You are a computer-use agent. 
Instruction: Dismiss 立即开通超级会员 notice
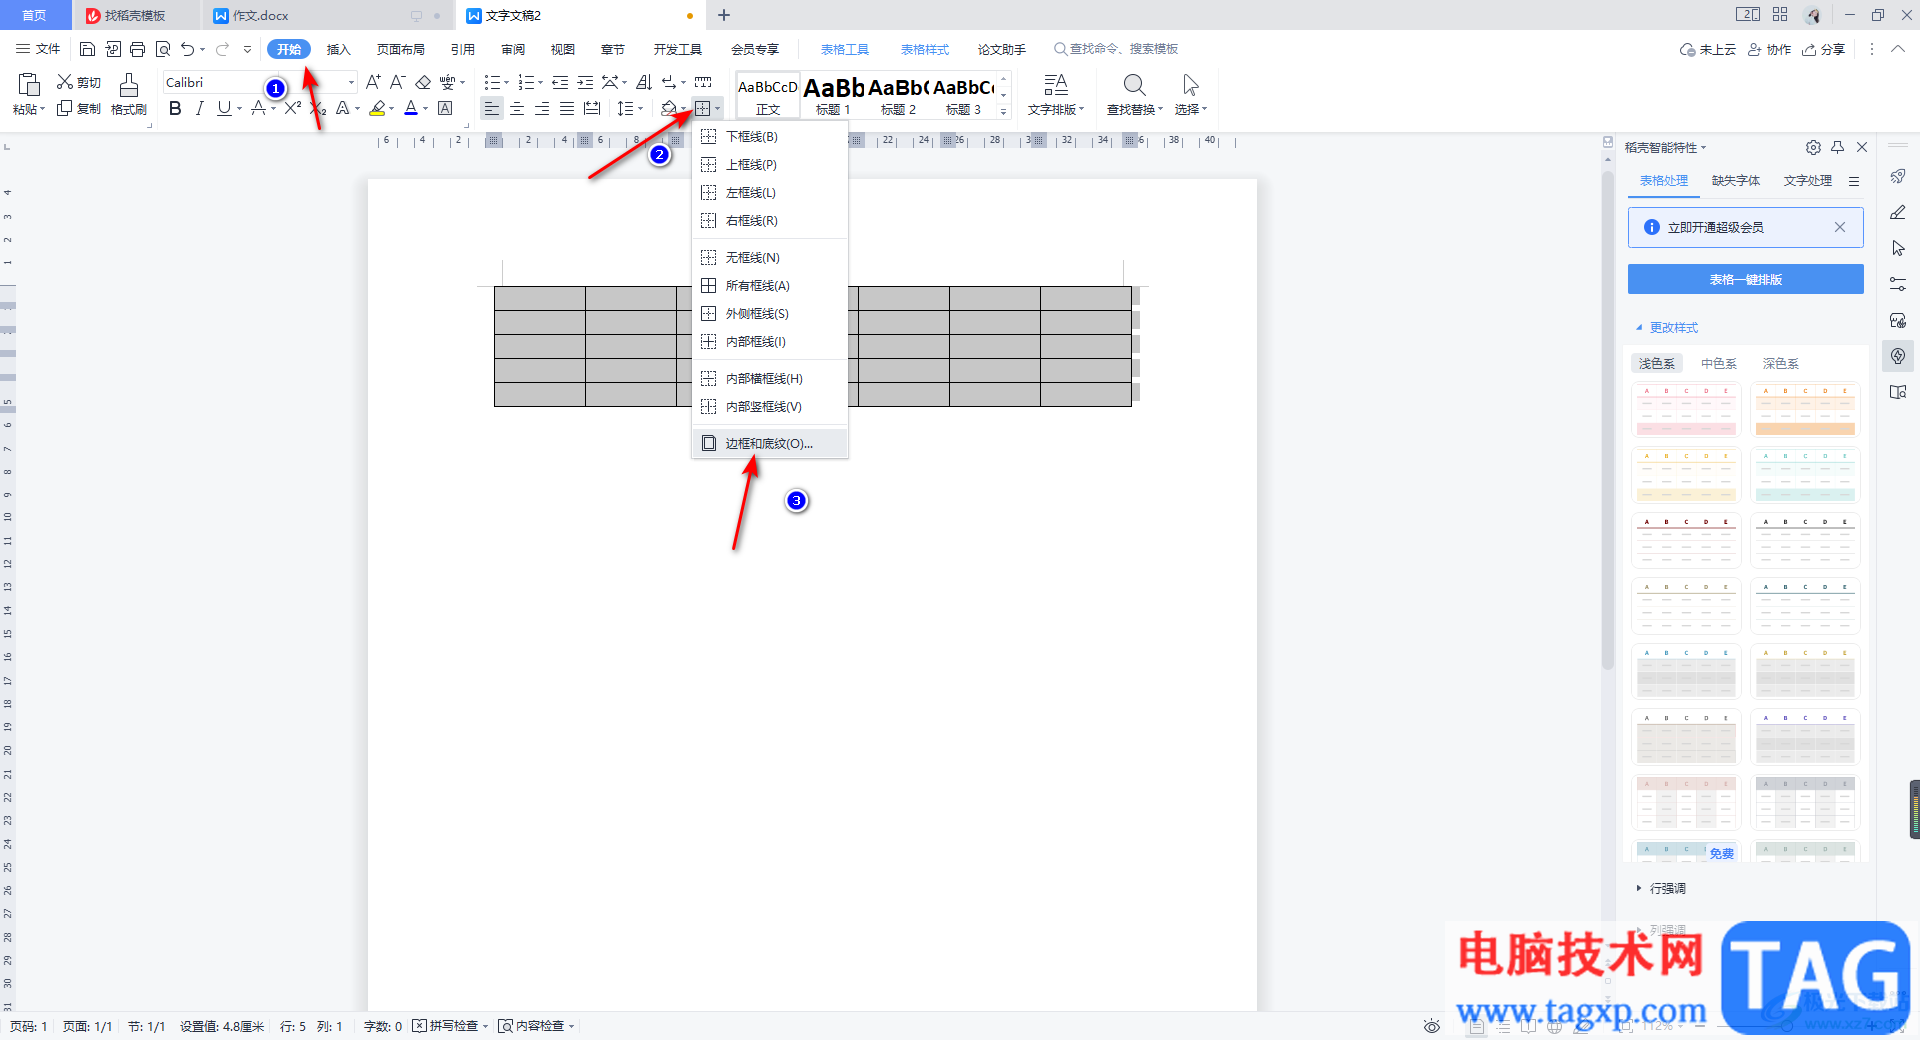(x=1839, y=227)
